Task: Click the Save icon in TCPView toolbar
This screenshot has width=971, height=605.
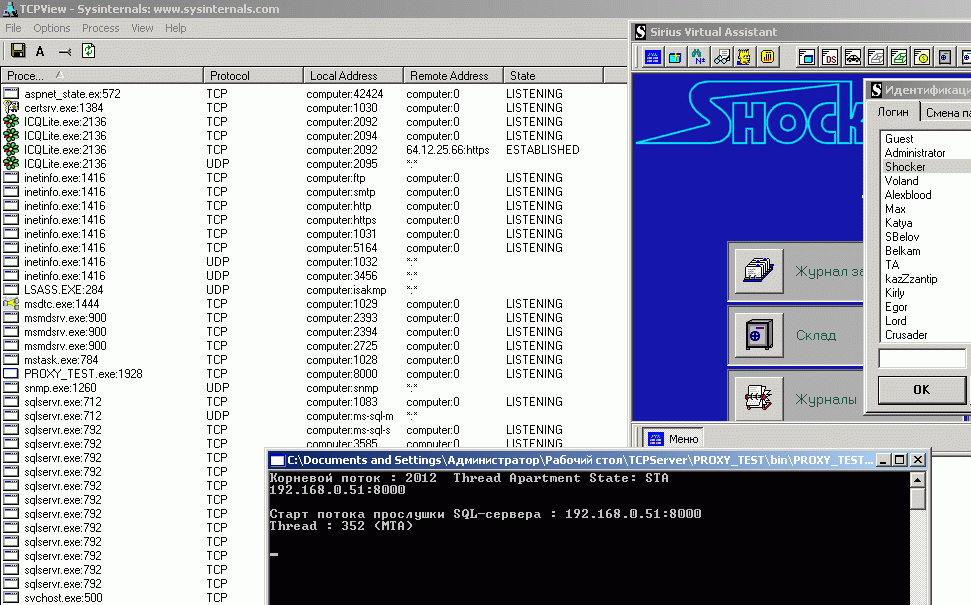Action: 18,51
